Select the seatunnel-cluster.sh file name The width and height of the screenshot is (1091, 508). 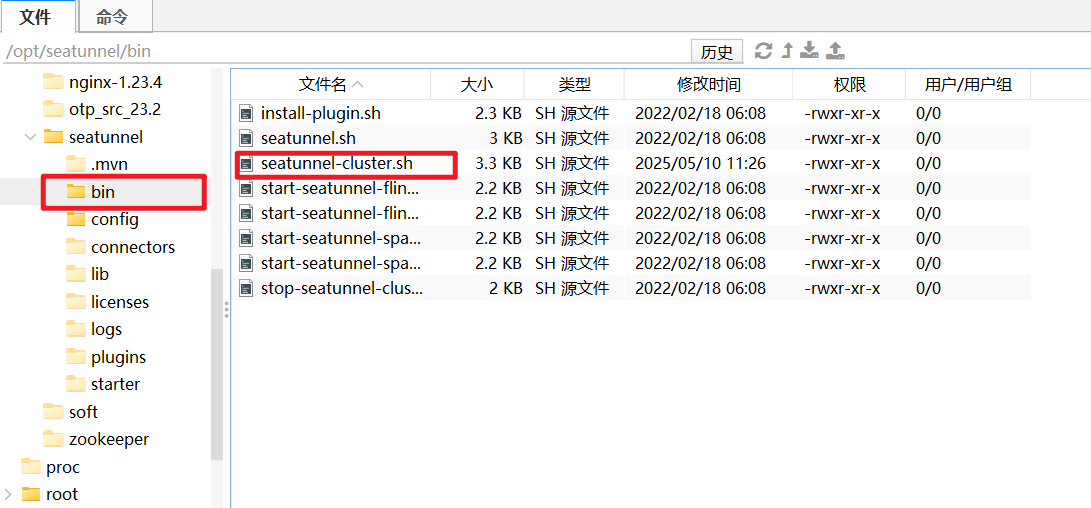(337, 163)
